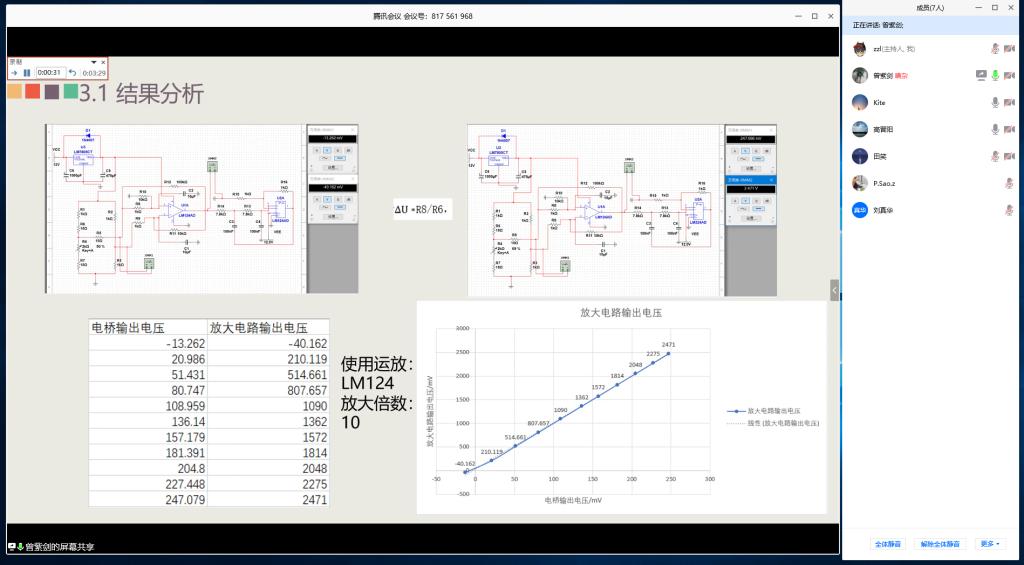1024x565 pixels.
Task: Click the camera icon next to Kite
Action: coord(1009,102)
